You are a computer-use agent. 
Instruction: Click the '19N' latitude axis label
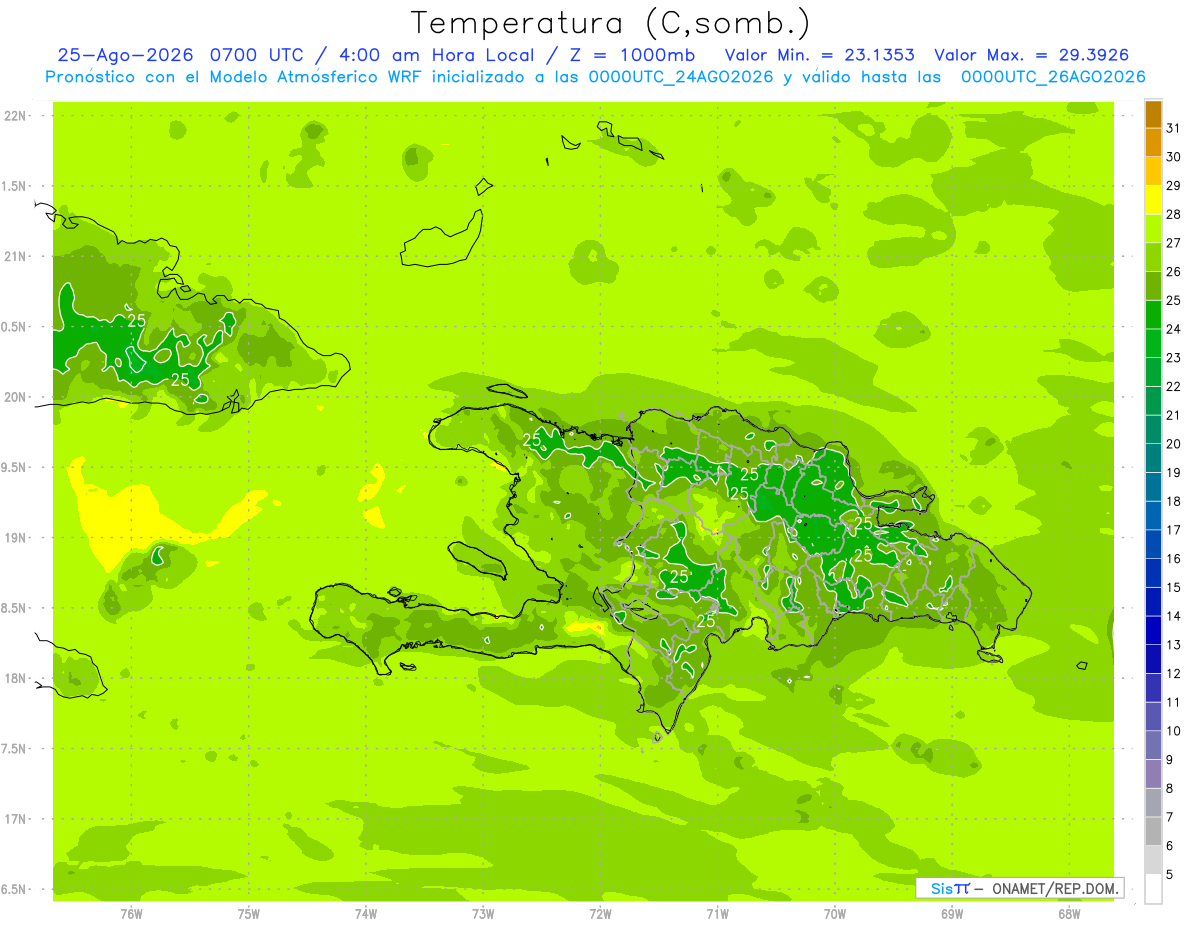15,538
